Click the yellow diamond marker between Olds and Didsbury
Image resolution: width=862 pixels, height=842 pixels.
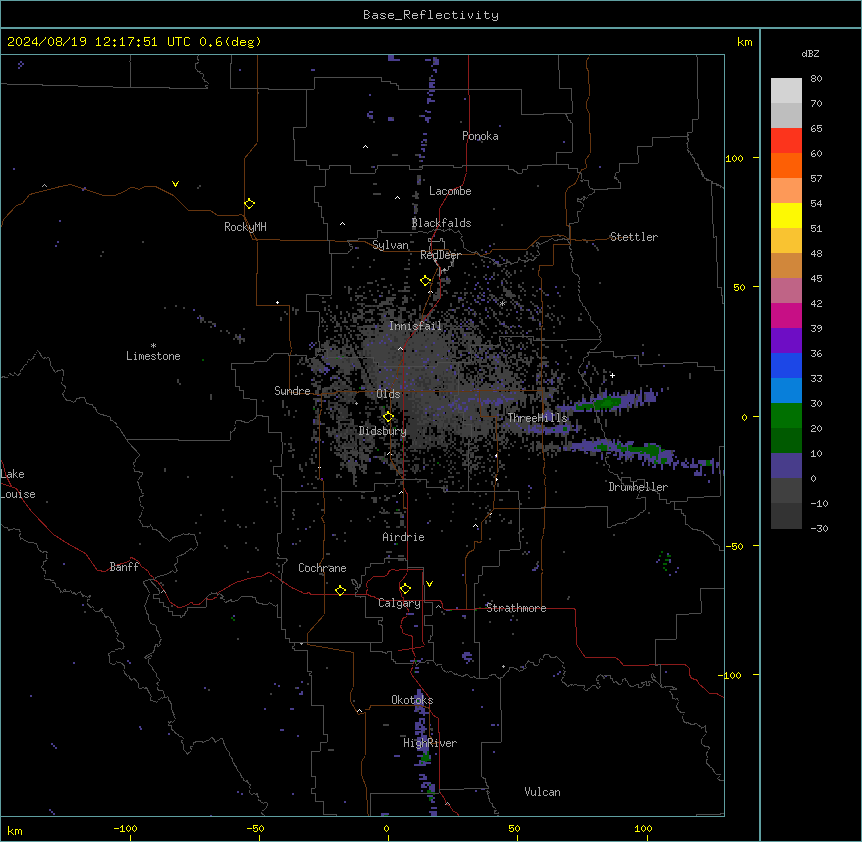[388, 417]
